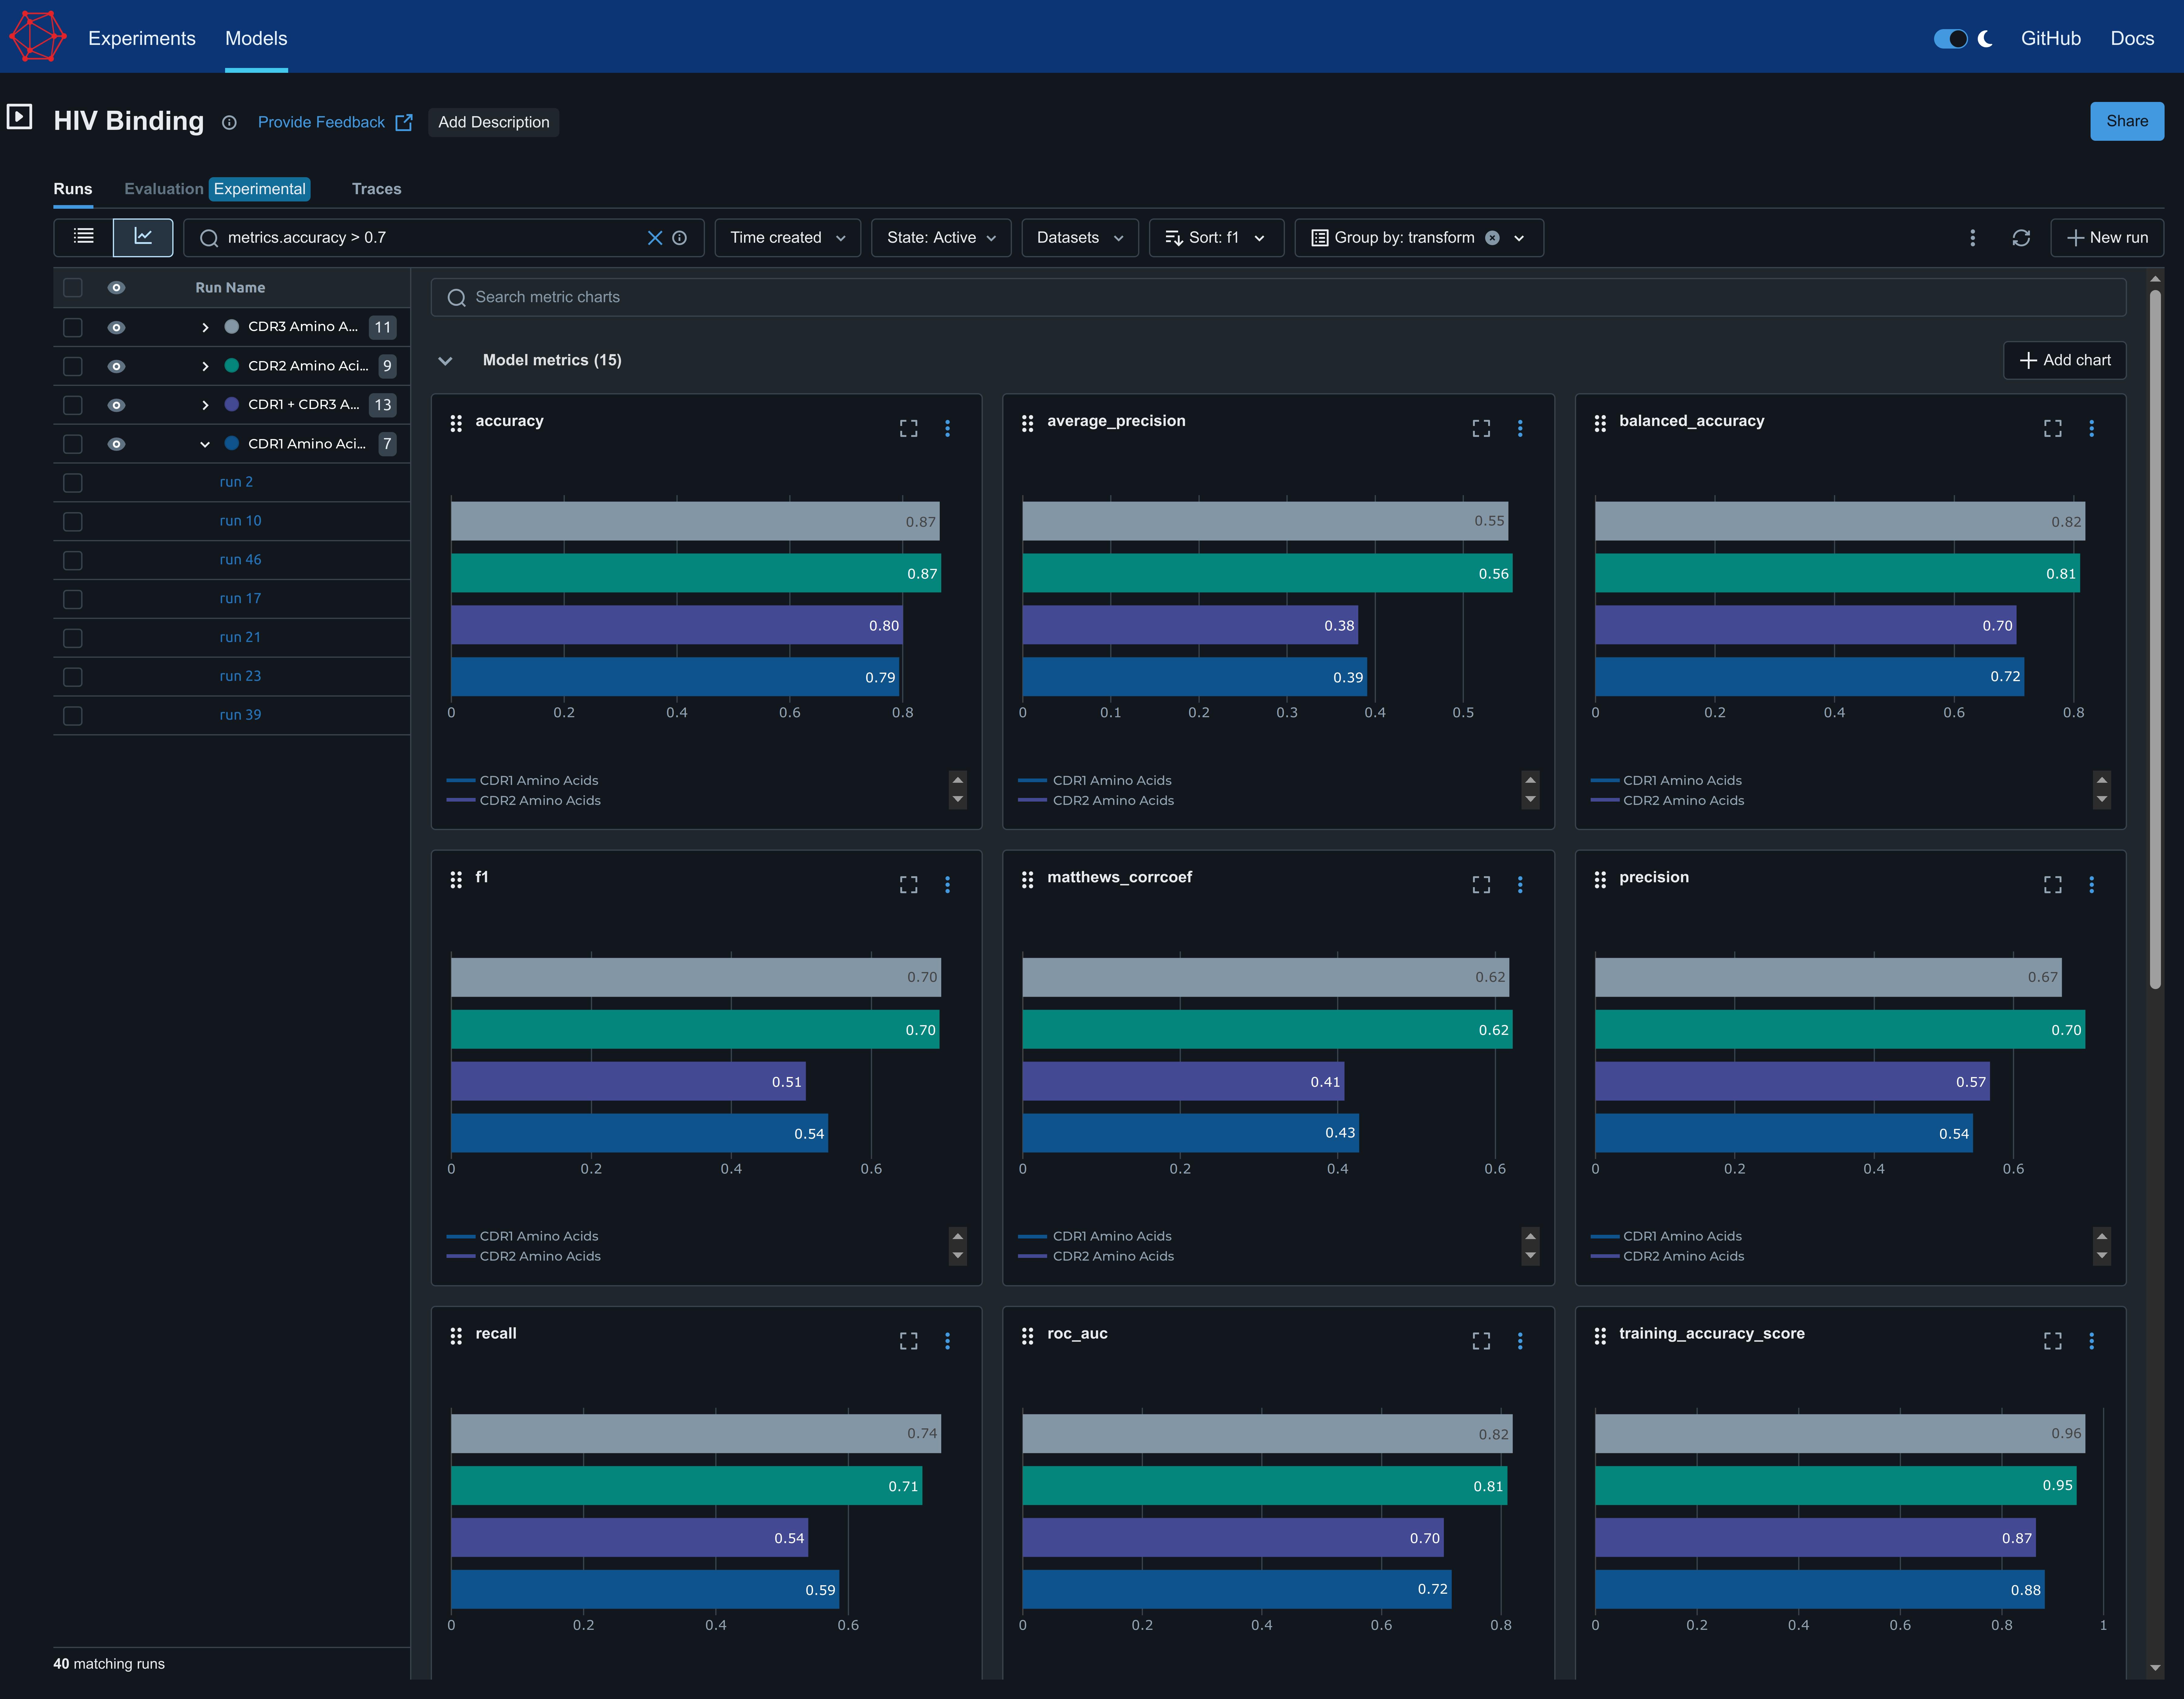2184x1699 pixels.
Task: Open the Docs link
Action: pyautogui.click(x=2132, y=38)
